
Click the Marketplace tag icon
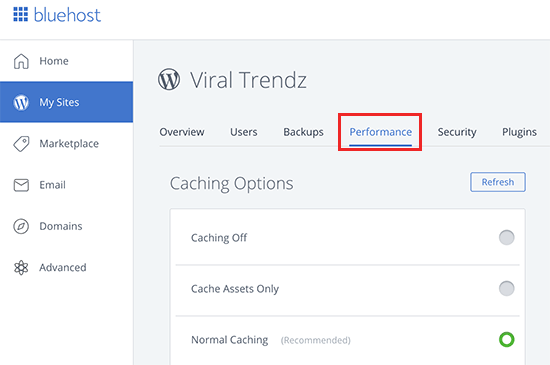click(x=21, y=144)
